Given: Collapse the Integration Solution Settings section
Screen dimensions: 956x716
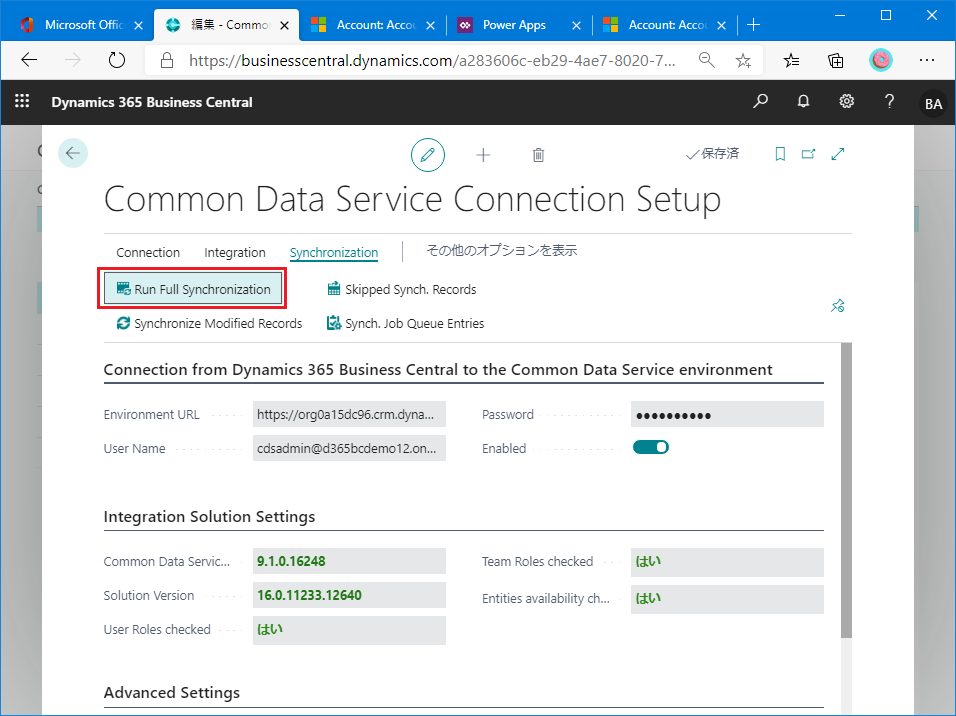Looking at the screenshot, I should 209,517.
